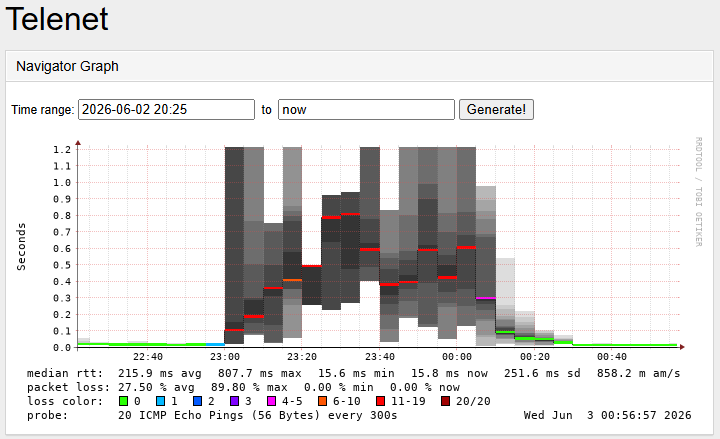Click the blue loss color 2 swatch
Screen dimensions: 720x439
click(197, 401)
